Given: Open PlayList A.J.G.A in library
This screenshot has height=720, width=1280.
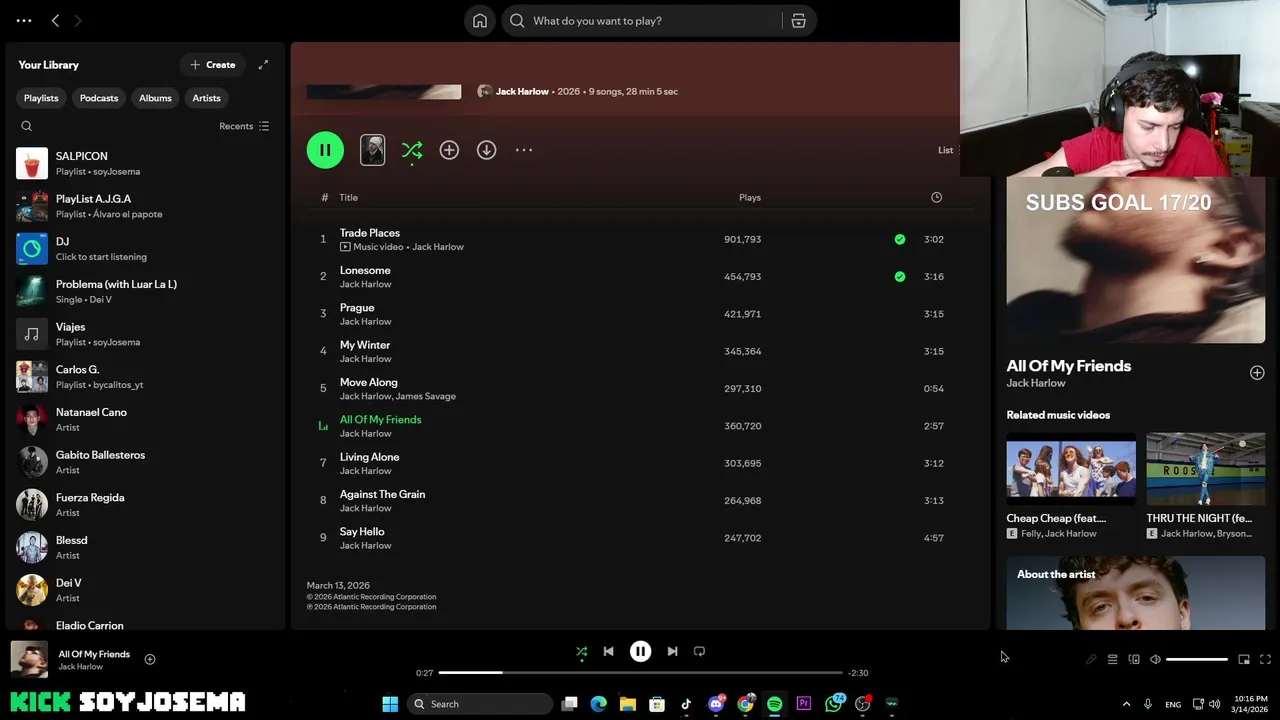Looking at the screenshot, I should (x=145, y=206).
